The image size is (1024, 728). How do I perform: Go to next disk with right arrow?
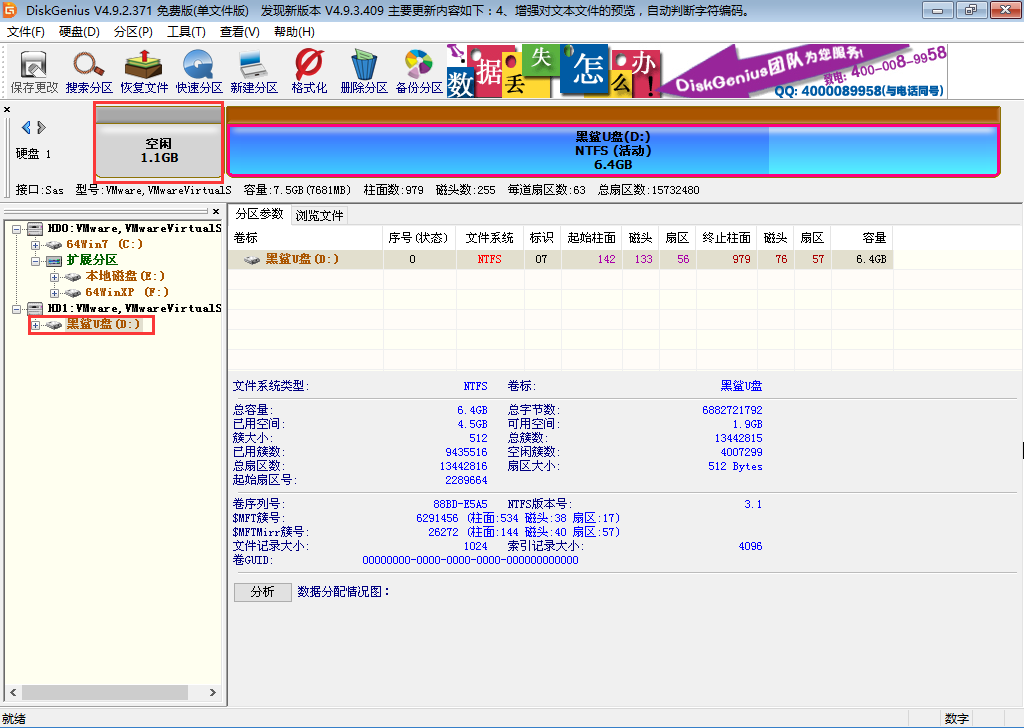41,127
